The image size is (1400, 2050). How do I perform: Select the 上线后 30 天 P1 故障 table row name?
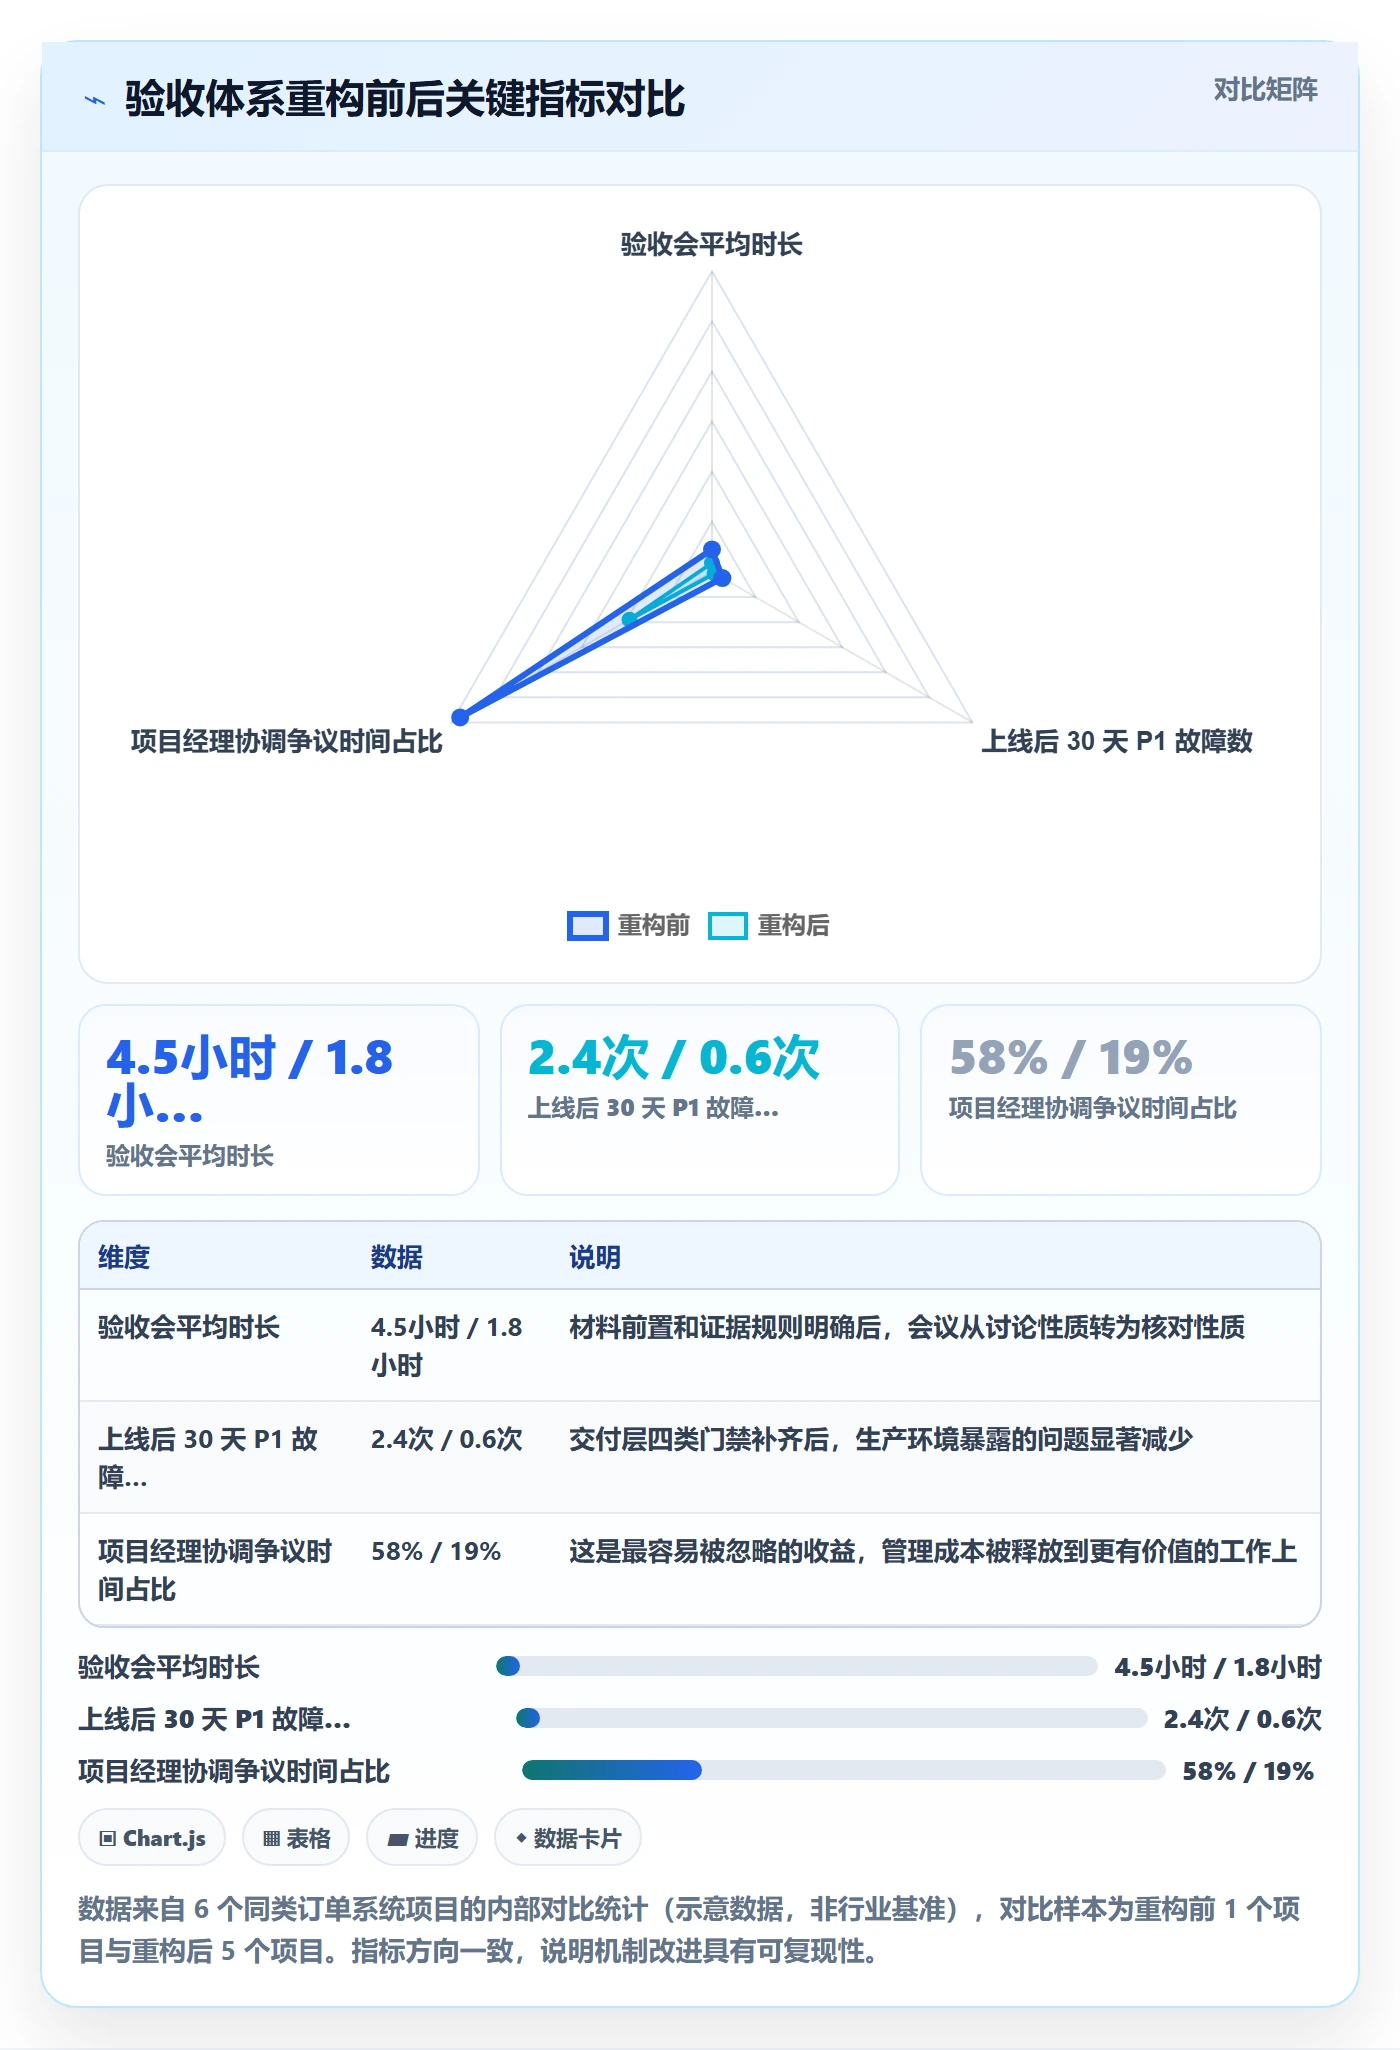[208, 1458]
